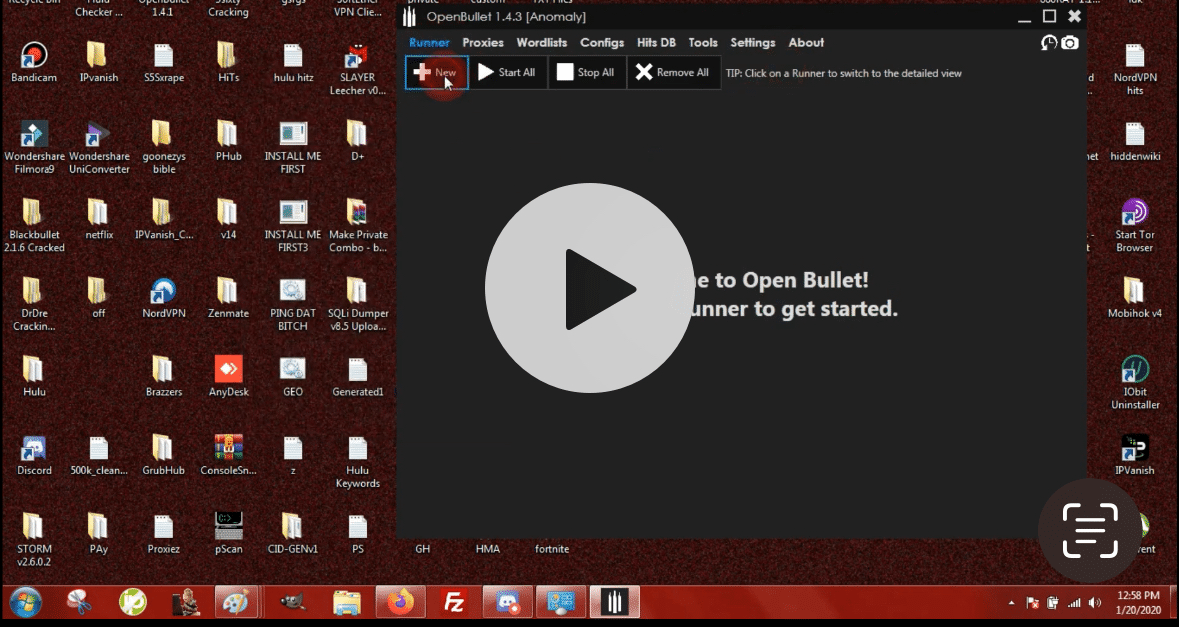Select the goonezys bible folder
This screenshot has height=627, width=1179.
[x=164, y=147]
